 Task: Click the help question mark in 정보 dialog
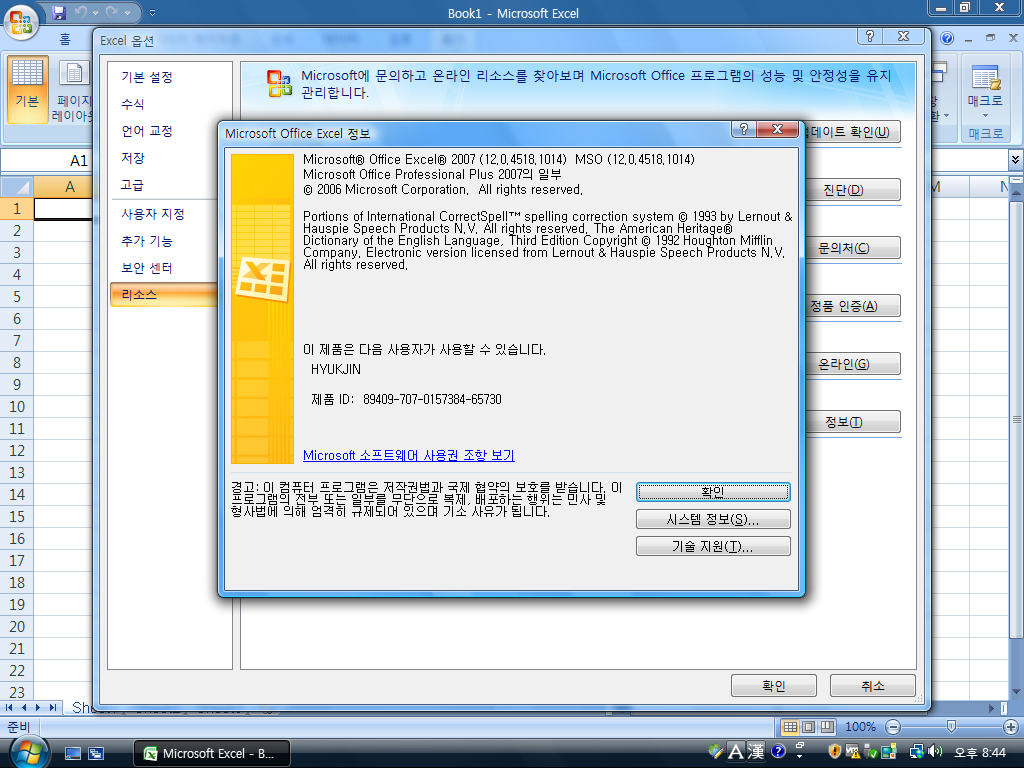(x=743, y=129)
